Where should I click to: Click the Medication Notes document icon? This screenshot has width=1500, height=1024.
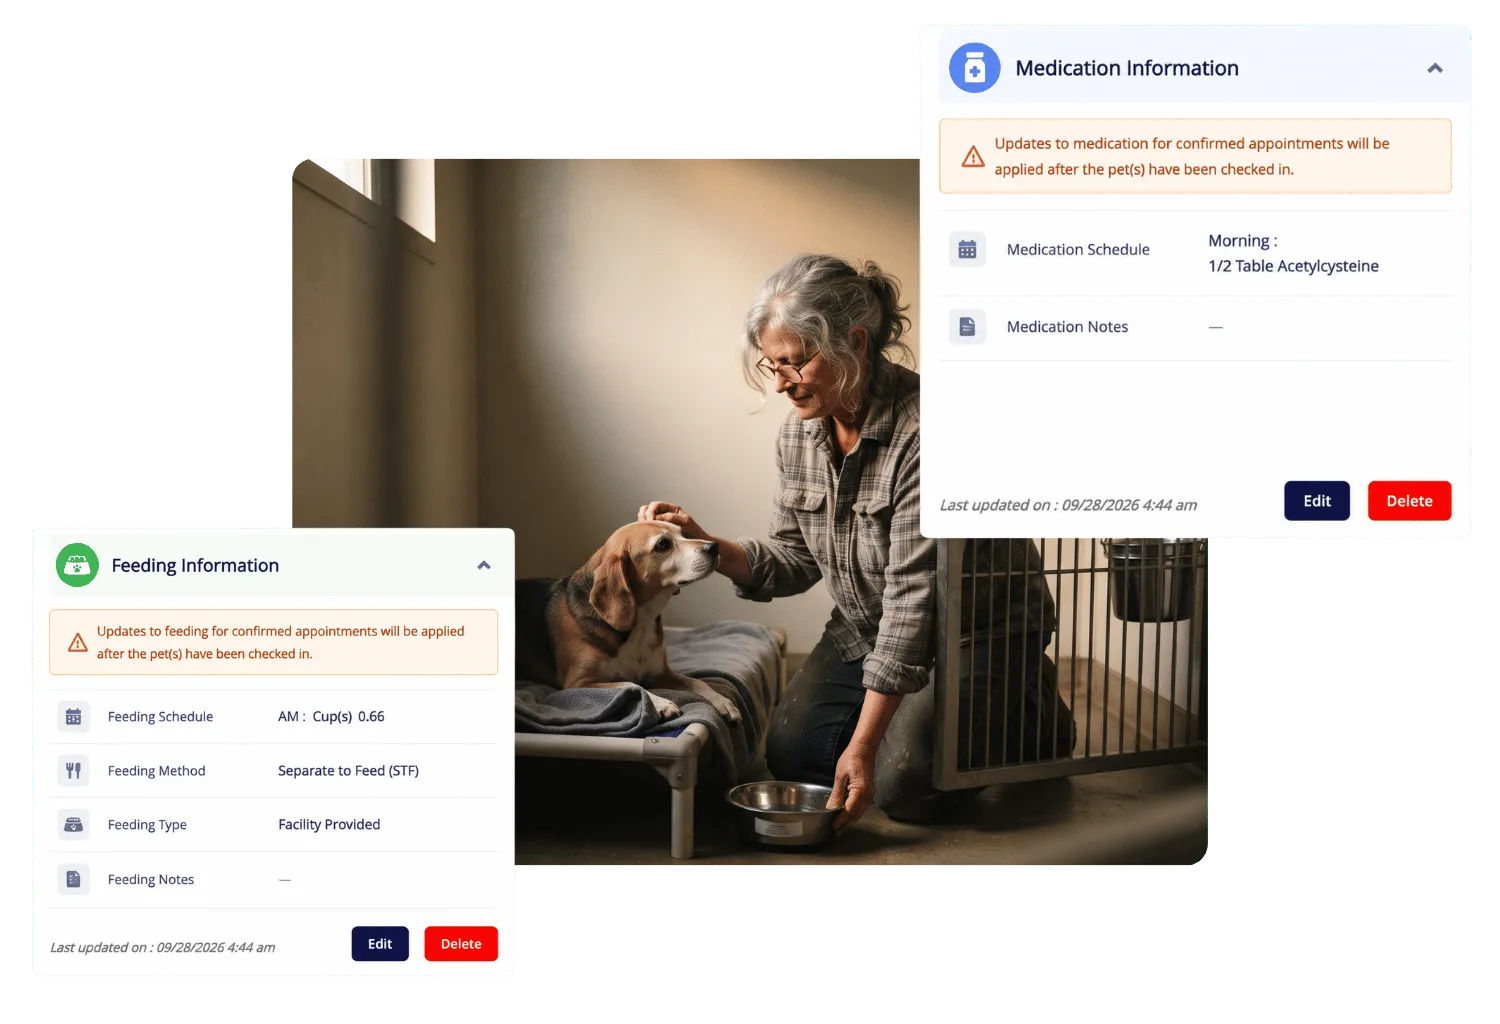click(967, 327)
